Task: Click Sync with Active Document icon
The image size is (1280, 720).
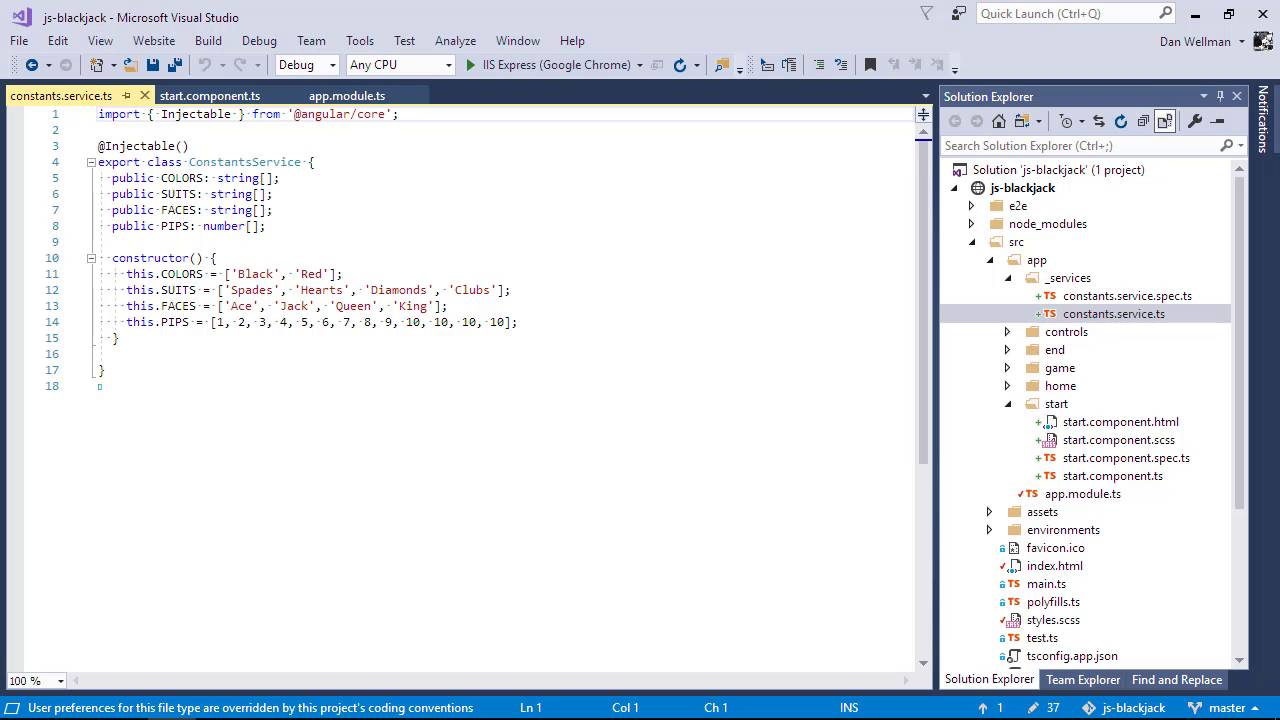Action: (x=1098, y=121)
